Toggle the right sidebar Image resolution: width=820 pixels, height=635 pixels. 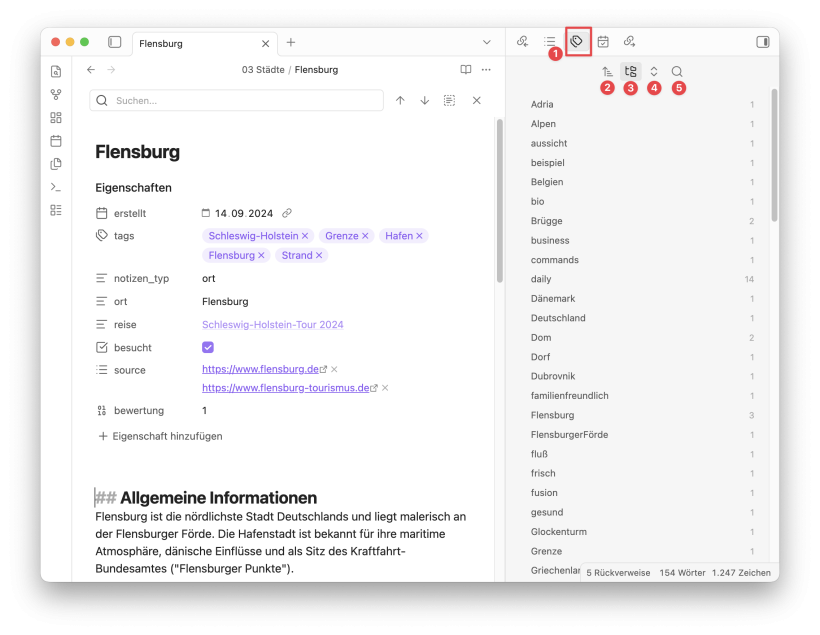[762, 42]
